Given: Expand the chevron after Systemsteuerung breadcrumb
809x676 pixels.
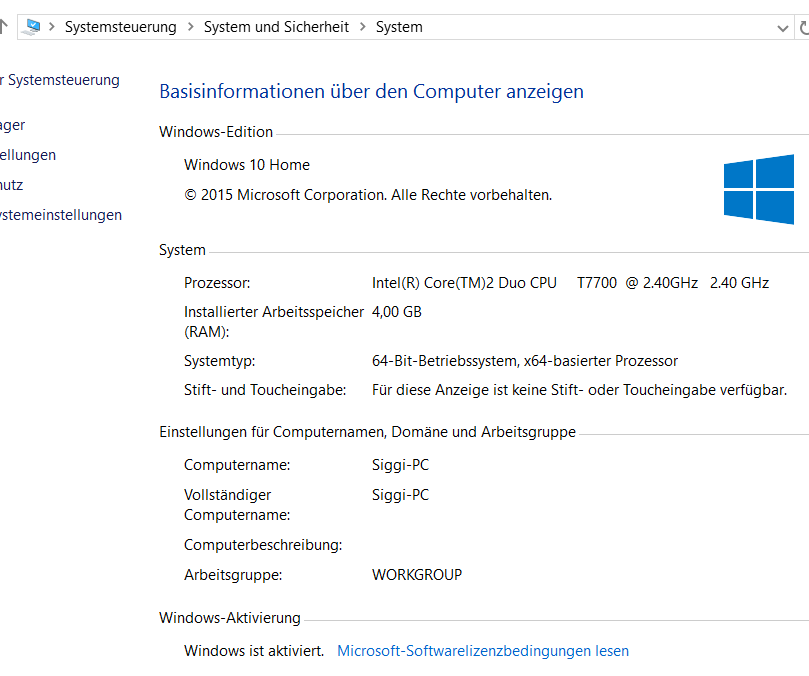Looking at the screenshot, I should click(x=190, y=27).
